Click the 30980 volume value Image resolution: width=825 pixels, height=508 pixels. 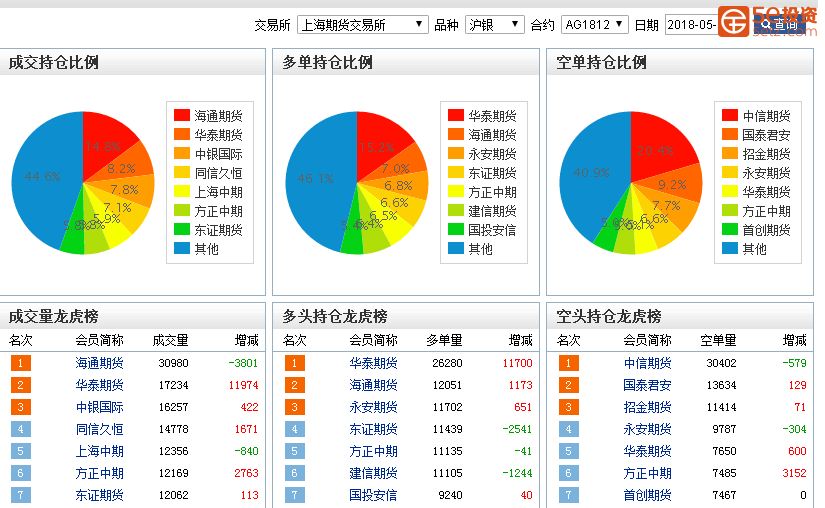(x=173, y=363)
